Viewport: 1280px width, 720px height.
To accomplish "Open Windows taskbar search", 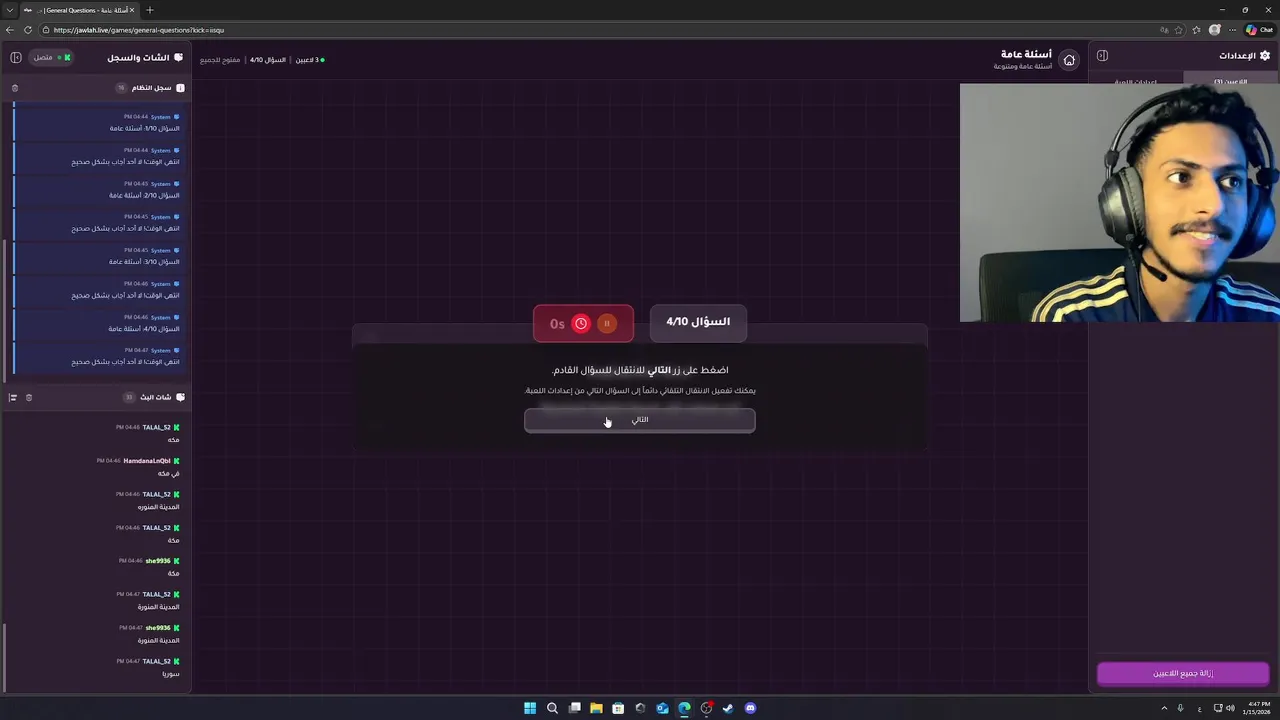I will (x=552, y=708).
